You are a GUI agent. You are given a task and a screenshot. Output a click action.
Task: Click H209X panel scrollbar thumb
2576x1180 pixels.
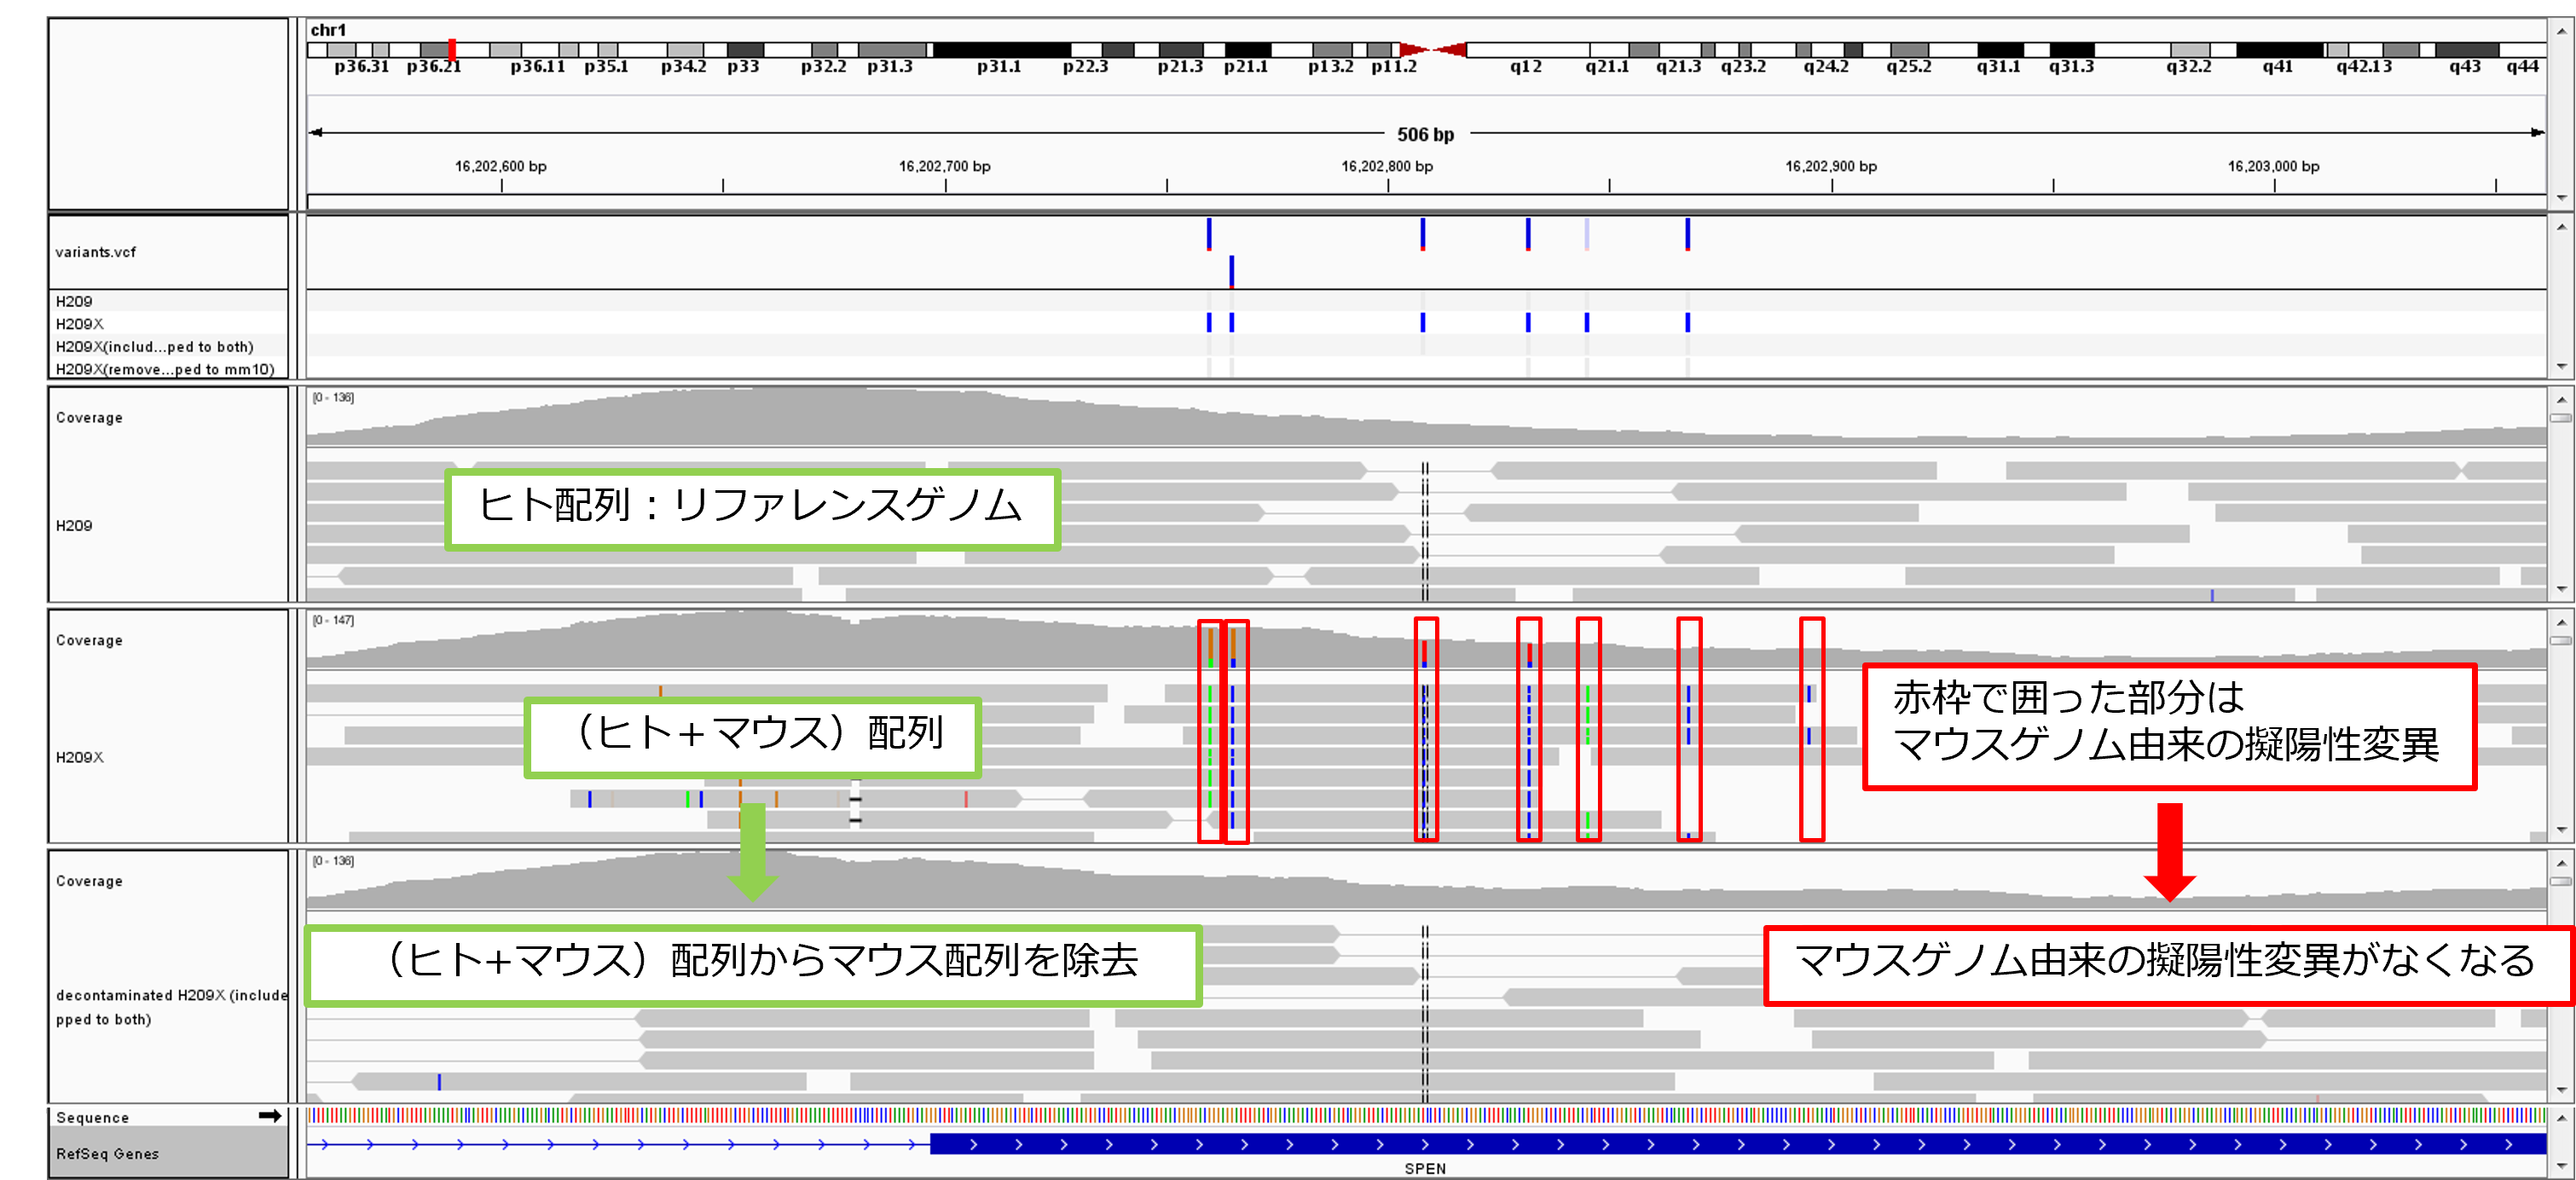(x=2561, y=641)
